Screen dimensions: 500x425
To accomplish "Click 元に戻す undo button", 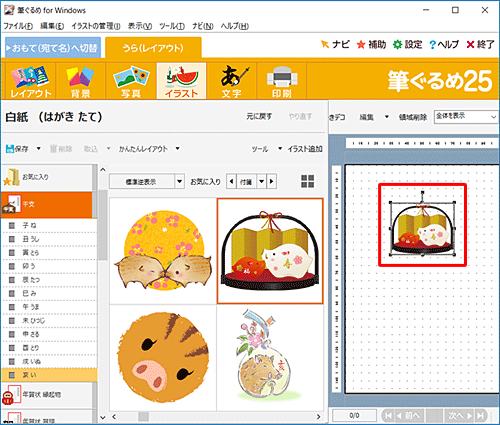I will [259, 116].
